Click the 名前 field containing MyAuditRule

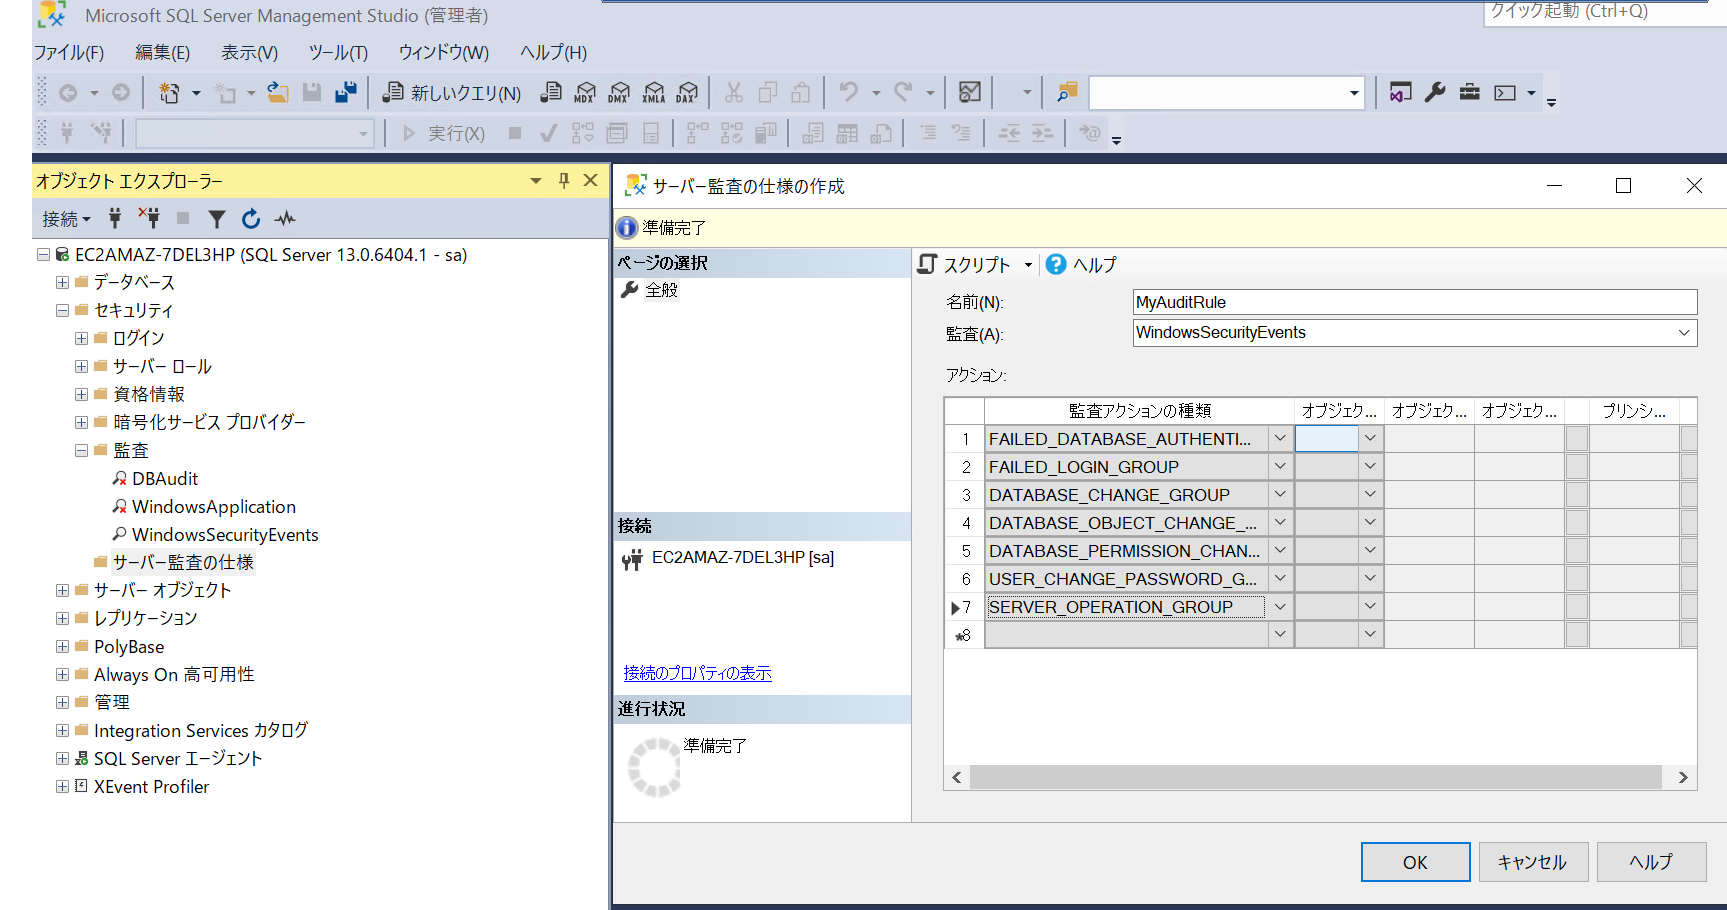tap(1414, 302)
